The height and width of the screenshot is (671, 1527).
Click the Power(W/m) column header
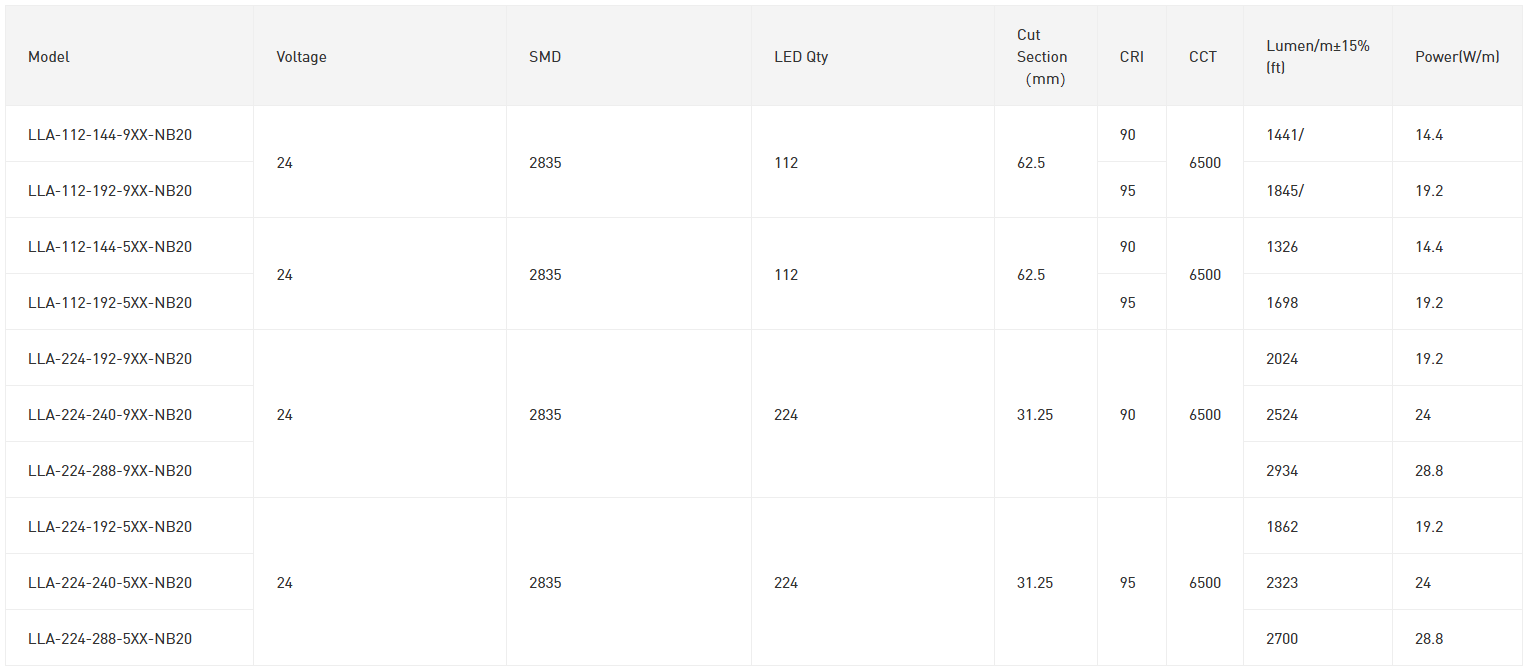(x=1457, y=57)
